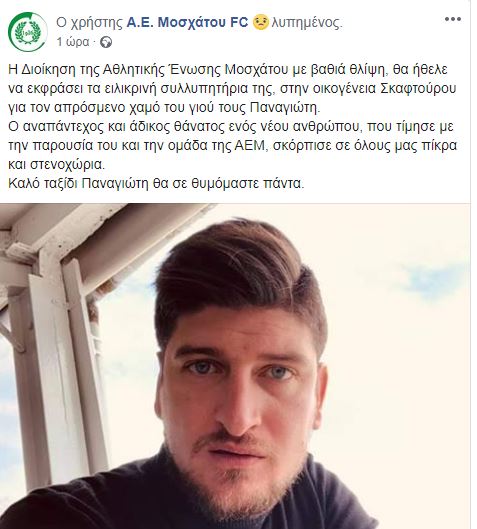Viewport: 477px width, 529px height.
Task: Click the sad face feeling emoji
Action: (260, 22)
